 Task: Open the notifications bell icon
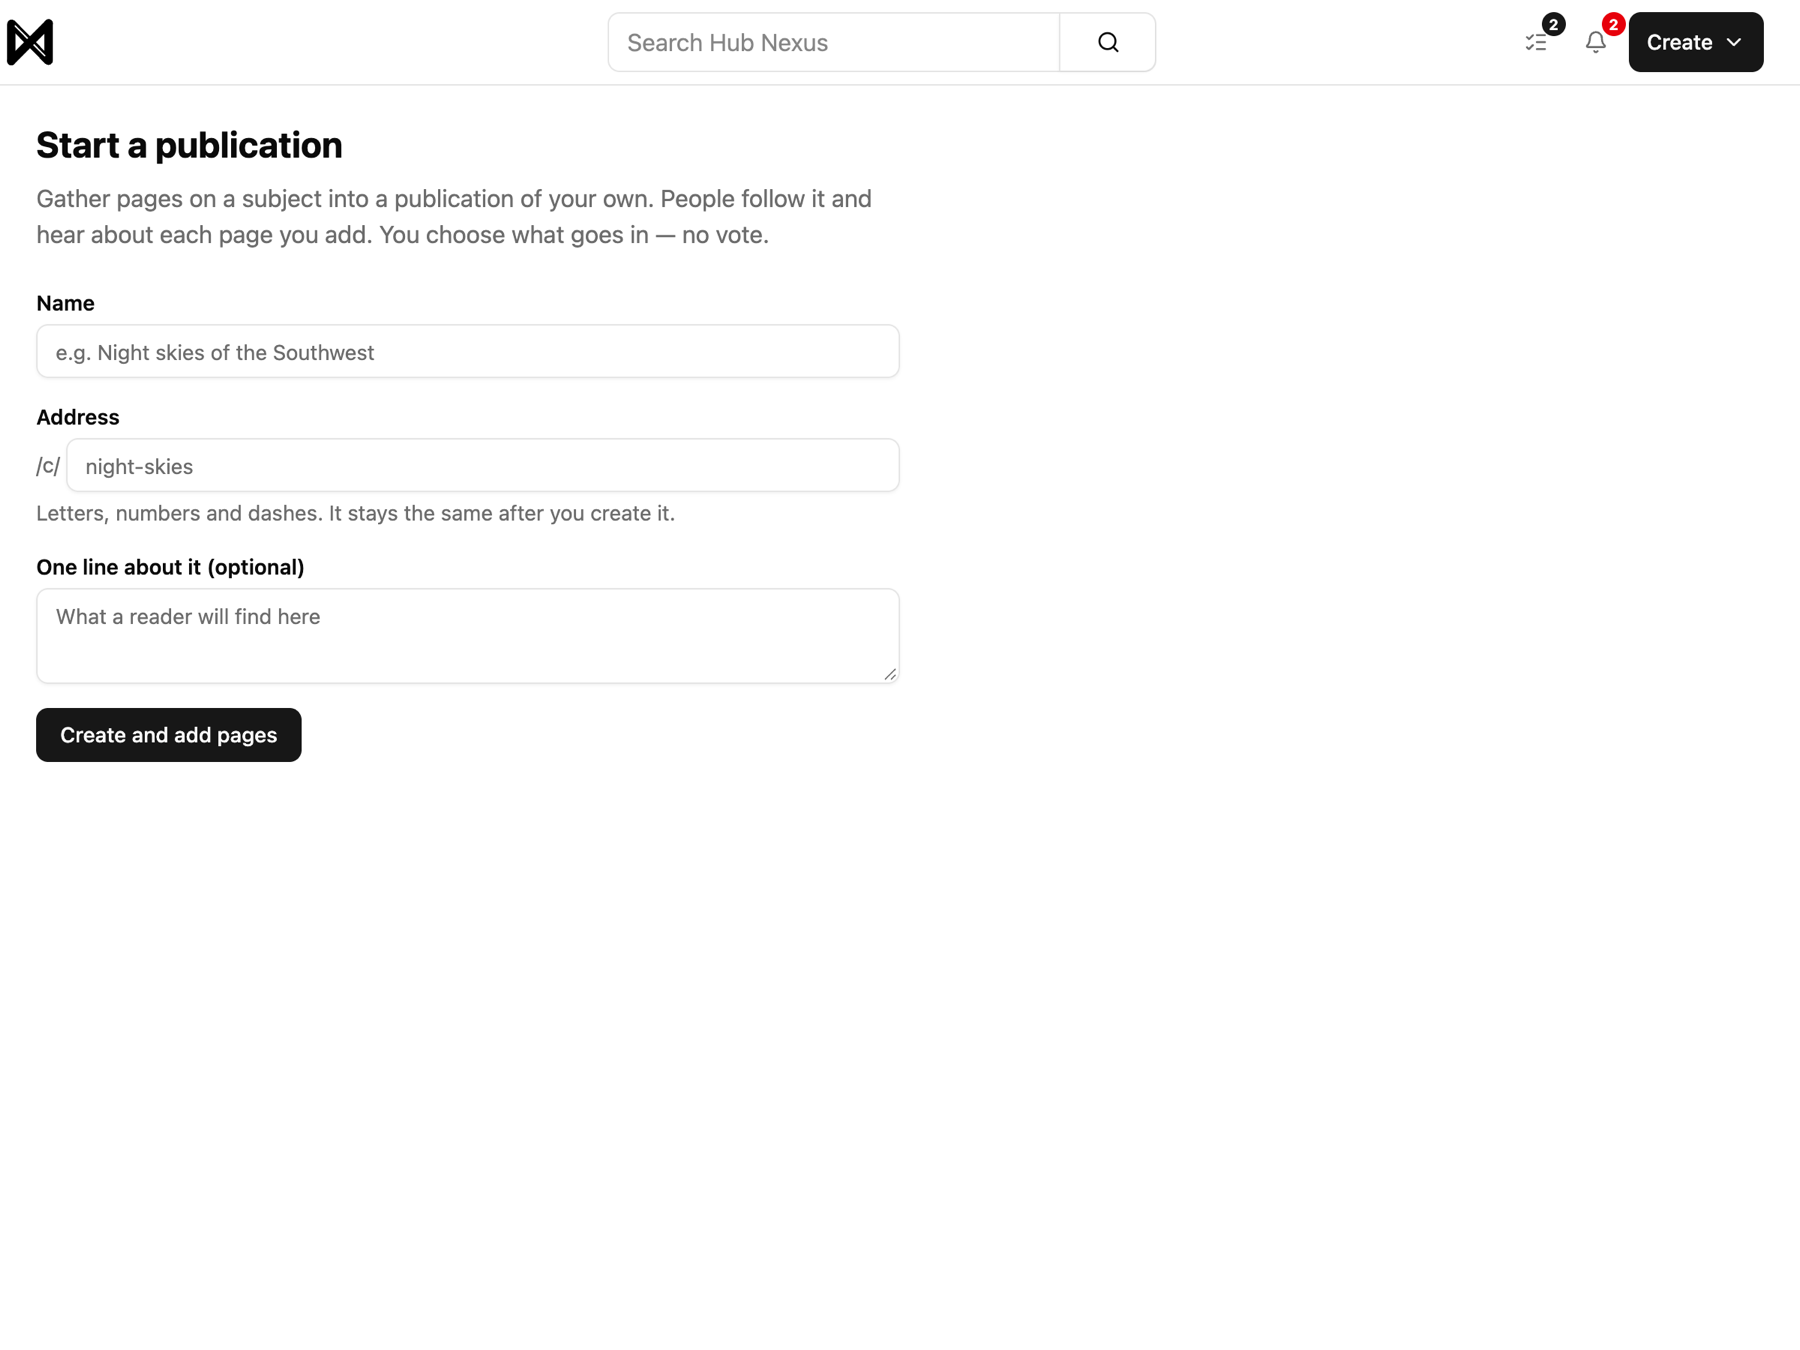click(1595, 42)
